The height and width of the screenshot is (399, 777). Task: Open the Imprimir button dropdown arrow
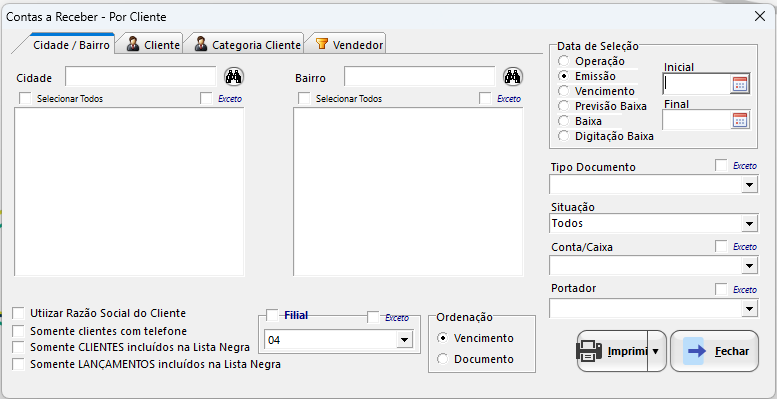tap(656, 351)
